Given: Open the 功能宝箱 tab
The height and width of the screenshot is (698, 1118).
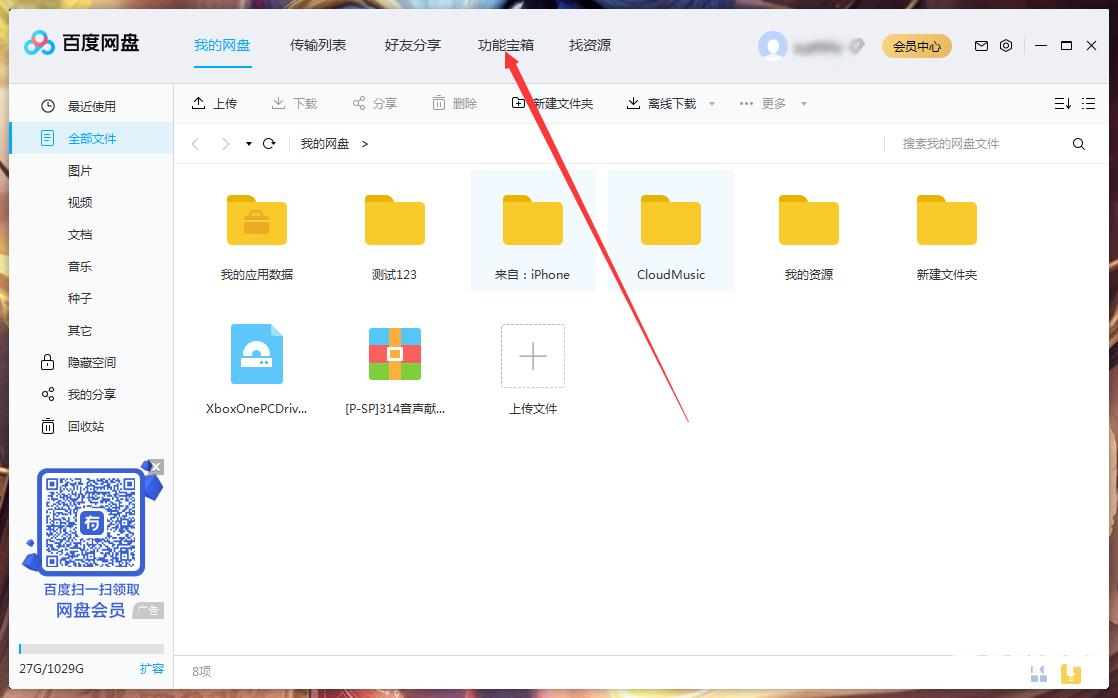Looking at the screenshot, I should [x=506, y=46].
